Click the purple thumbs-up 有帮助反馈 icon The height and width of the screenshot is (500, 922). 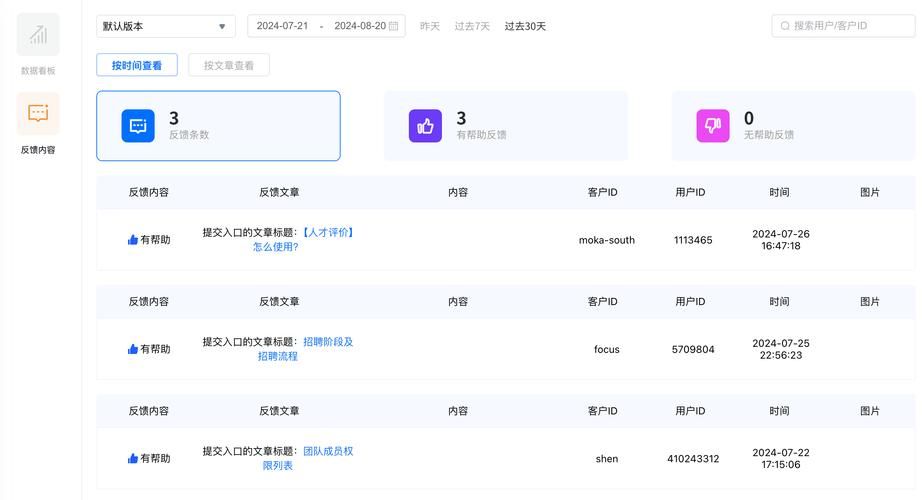click(425, 126)
